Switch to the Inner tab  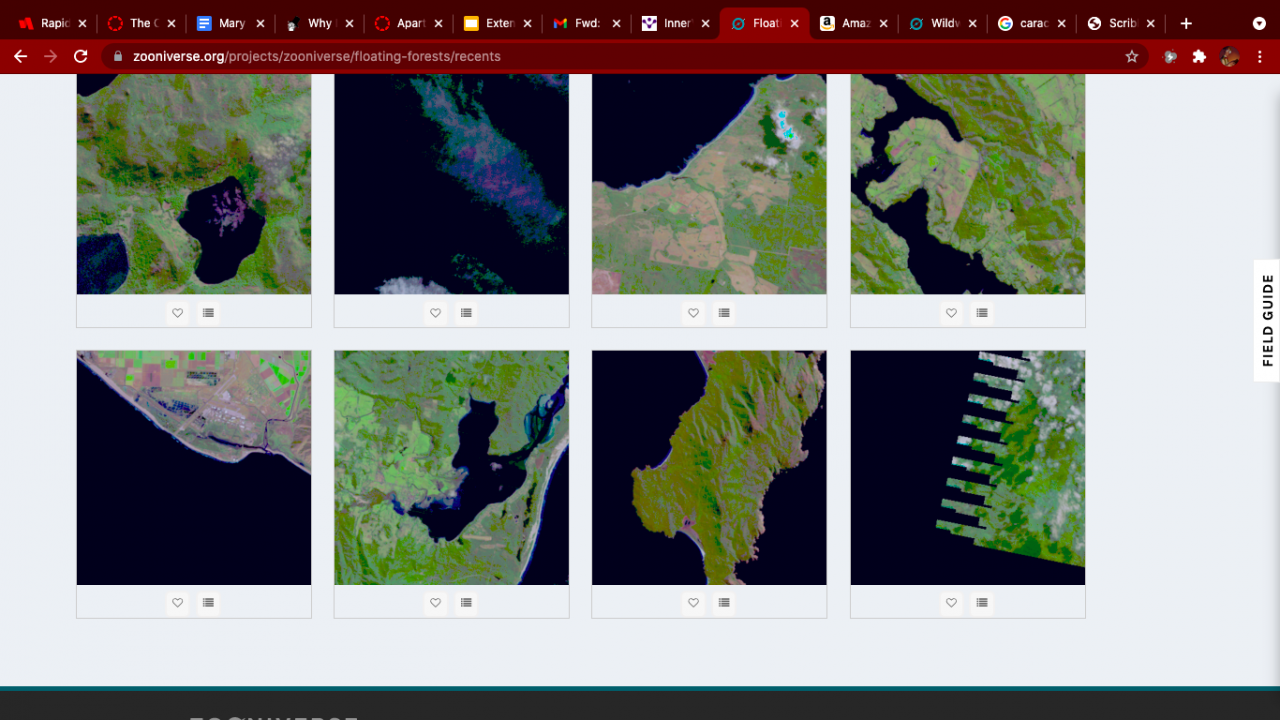coord(675,23)
